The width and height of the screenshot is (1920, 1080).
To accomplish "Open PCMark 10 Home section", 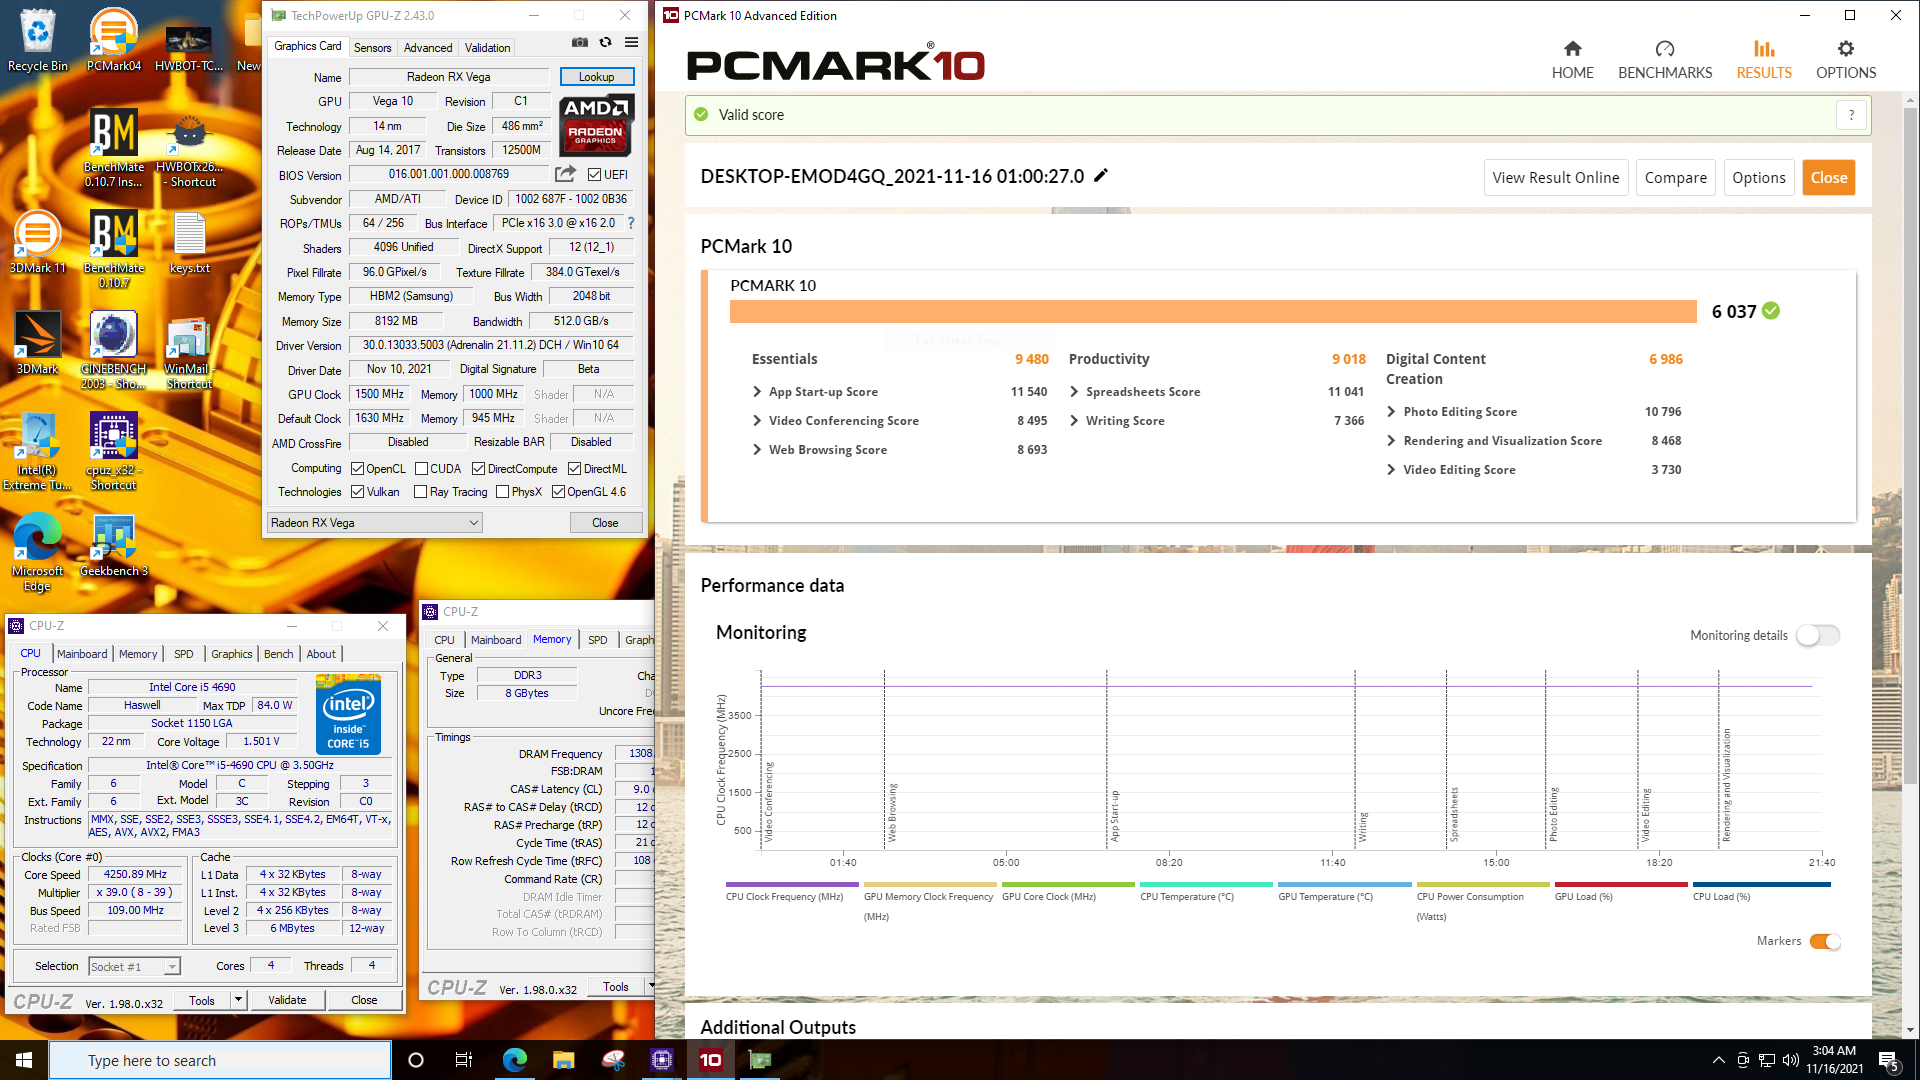I will click(x=1572, y=60).
